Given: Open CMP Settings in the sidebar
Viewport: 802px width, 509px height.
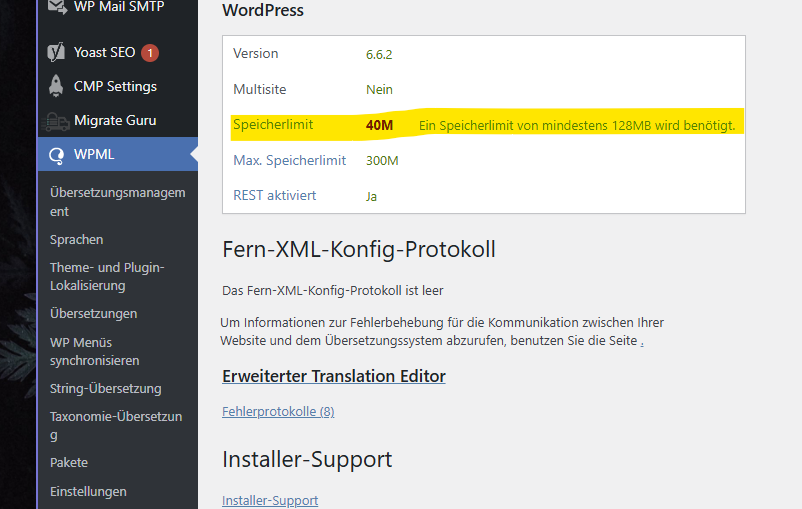Looking at the screenshot, I should 118,86.
